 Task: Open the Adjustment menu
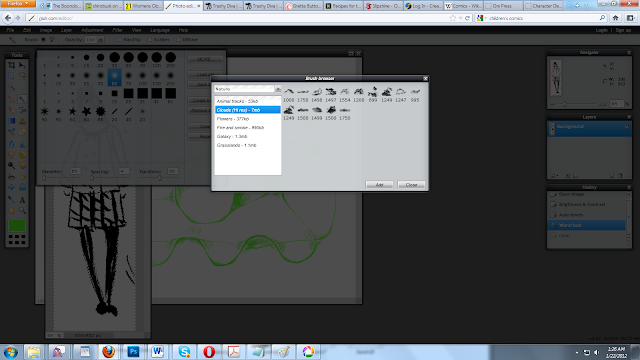(92, 30)
